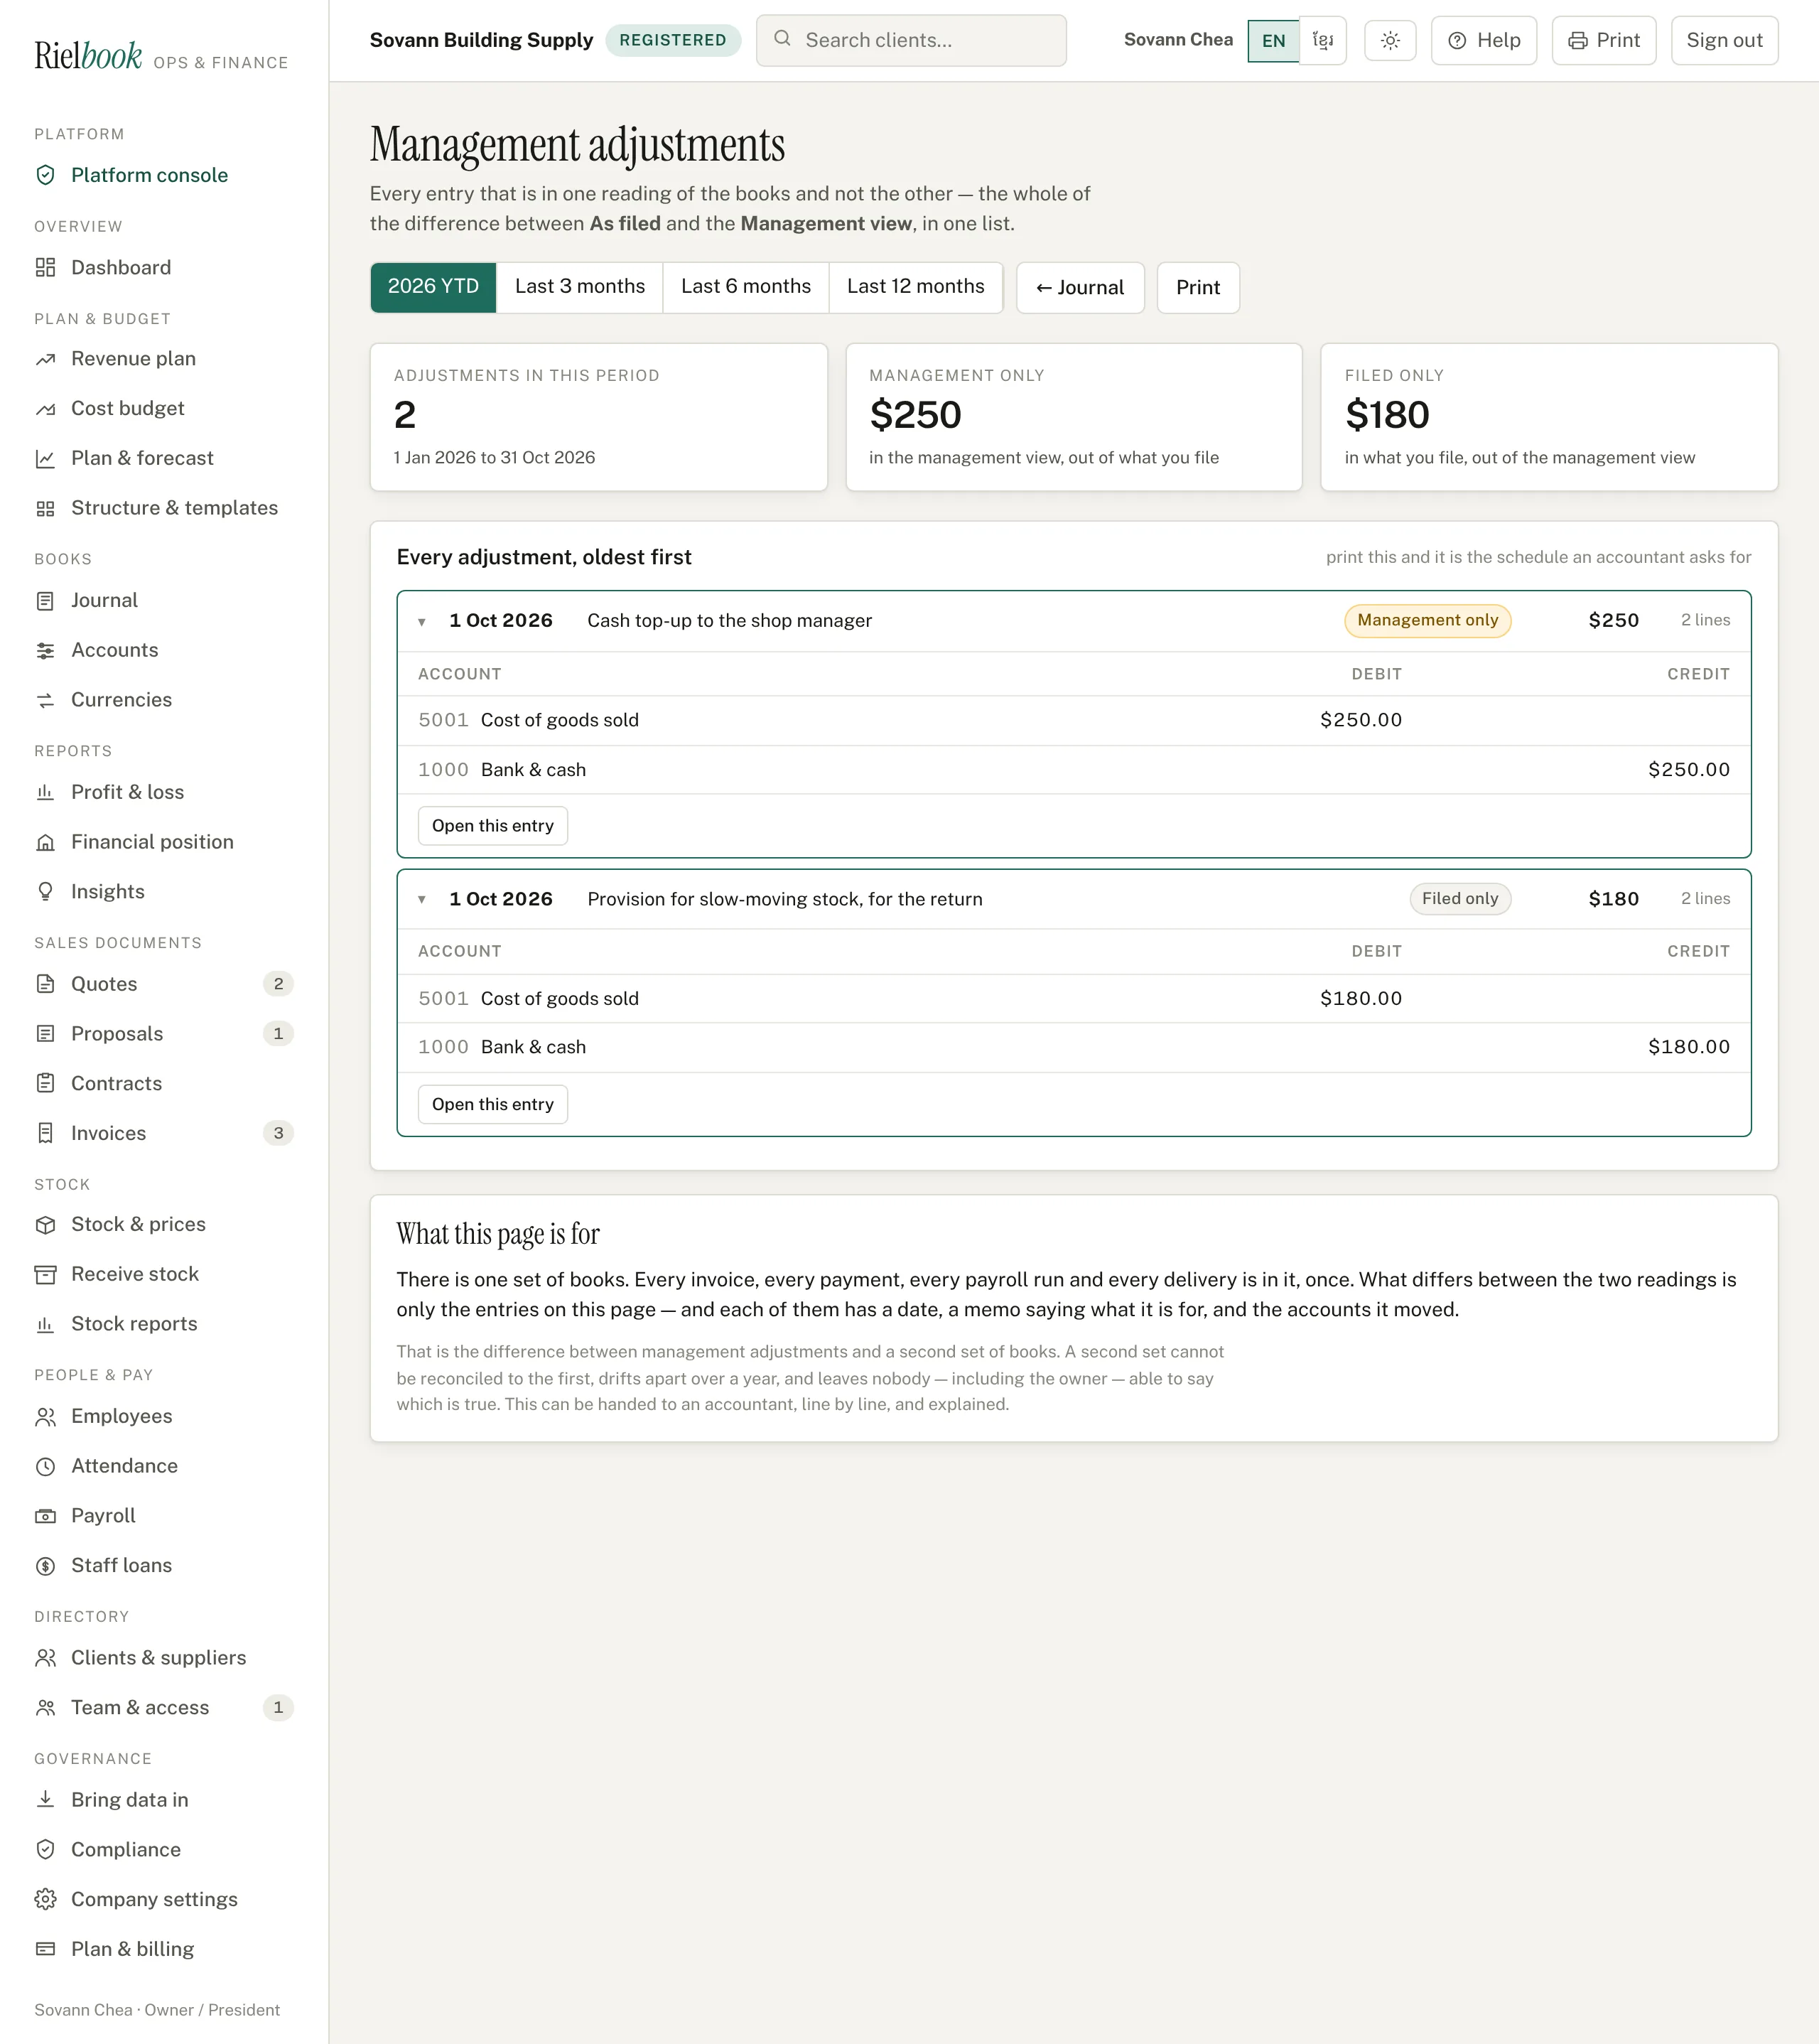
Task: Collapse the Cash top-up entry
Action: point(422,621)
